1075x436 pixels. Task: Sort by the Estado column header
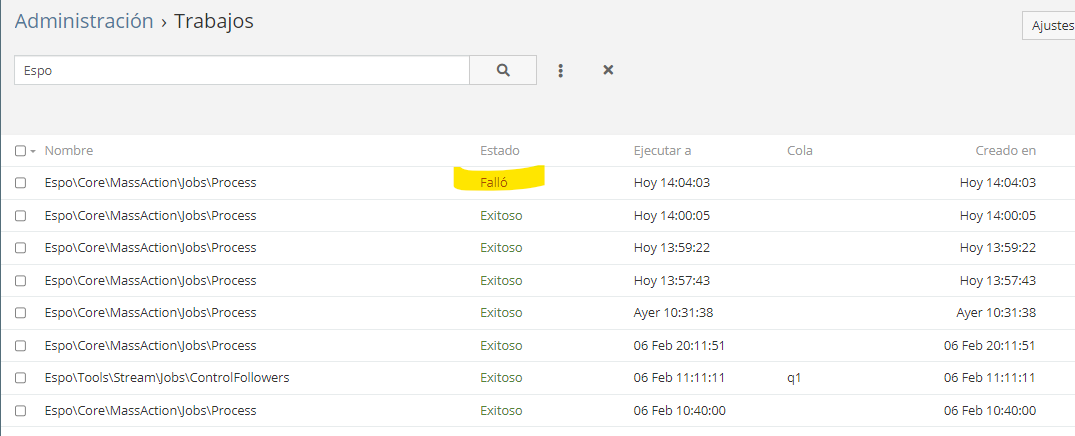499,151
